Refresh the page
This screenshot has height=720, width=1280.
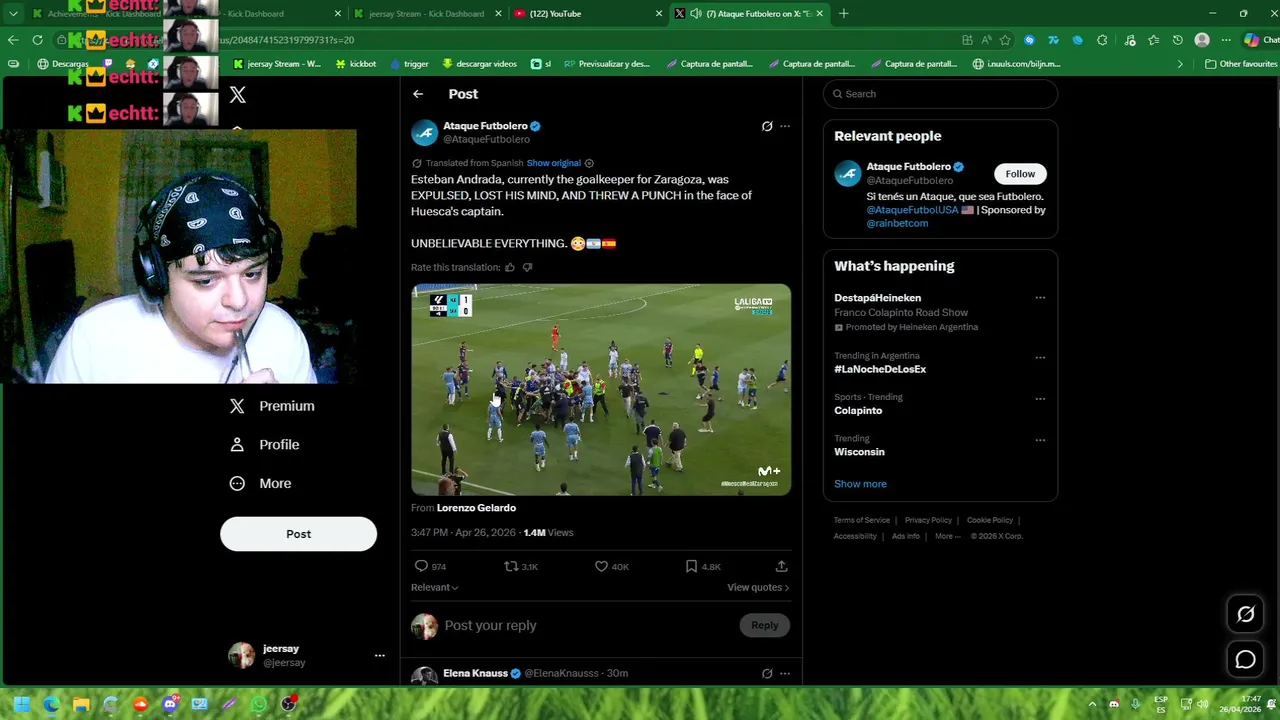point(37,40)
